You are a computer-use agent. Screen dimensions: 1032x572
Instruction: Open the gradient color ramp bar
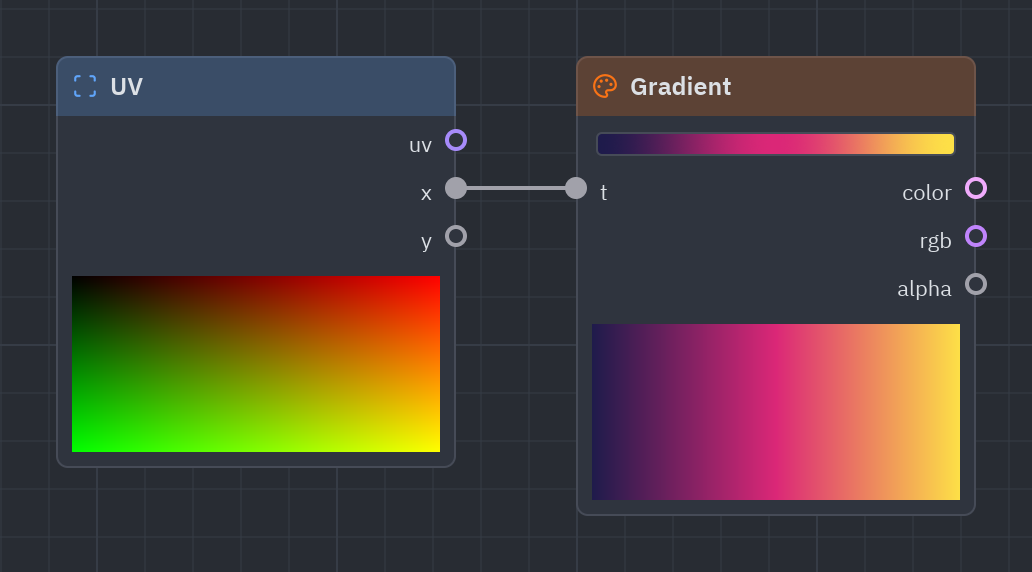775,144
